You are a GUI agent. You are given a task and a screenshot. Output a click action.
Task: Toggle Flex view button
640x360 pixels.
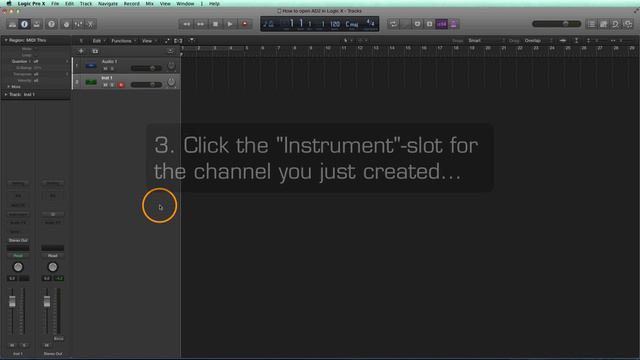[x=178, y=41]
